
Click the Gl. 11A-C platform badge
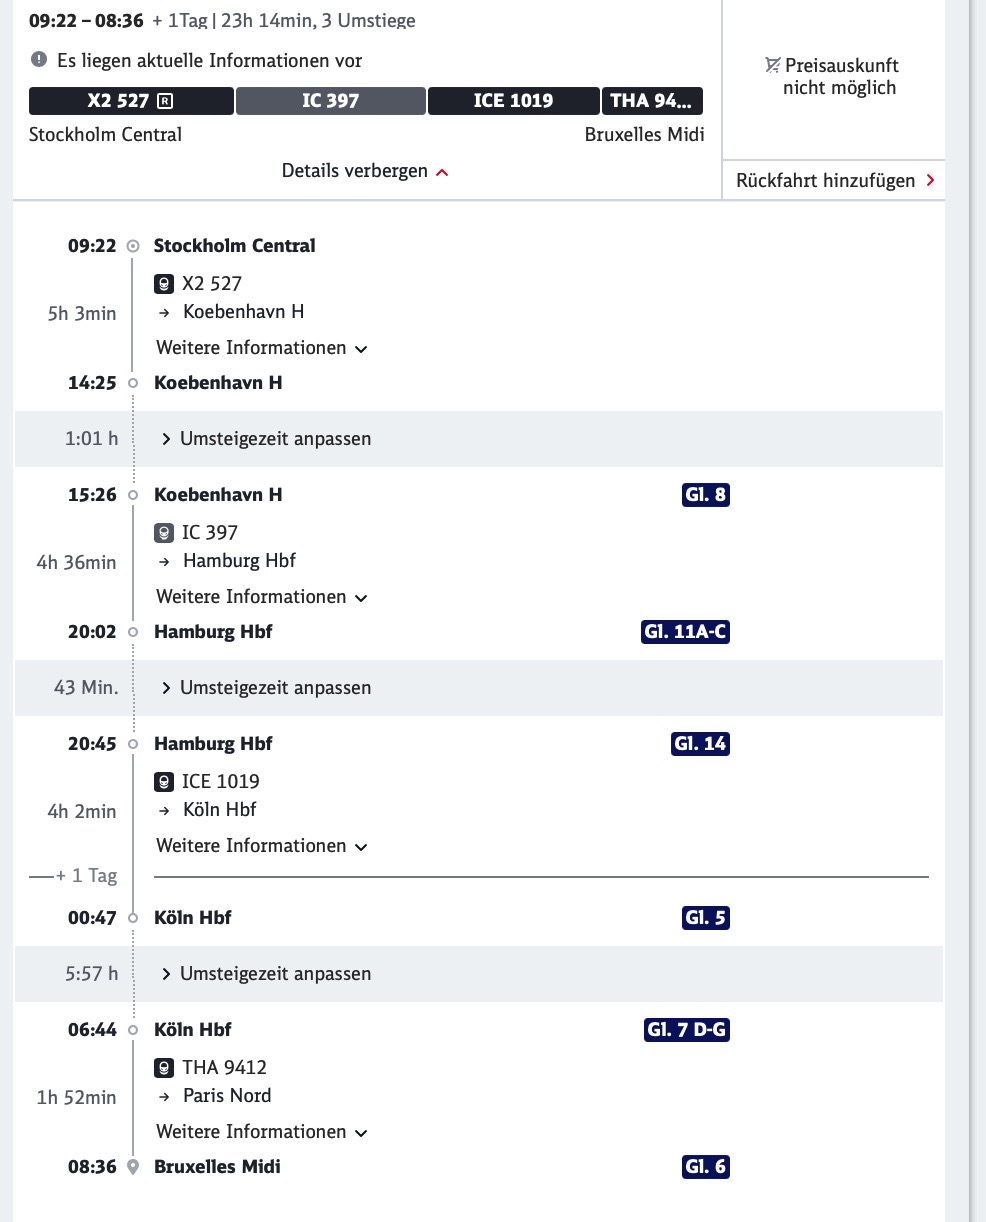[x=685, y=632]
